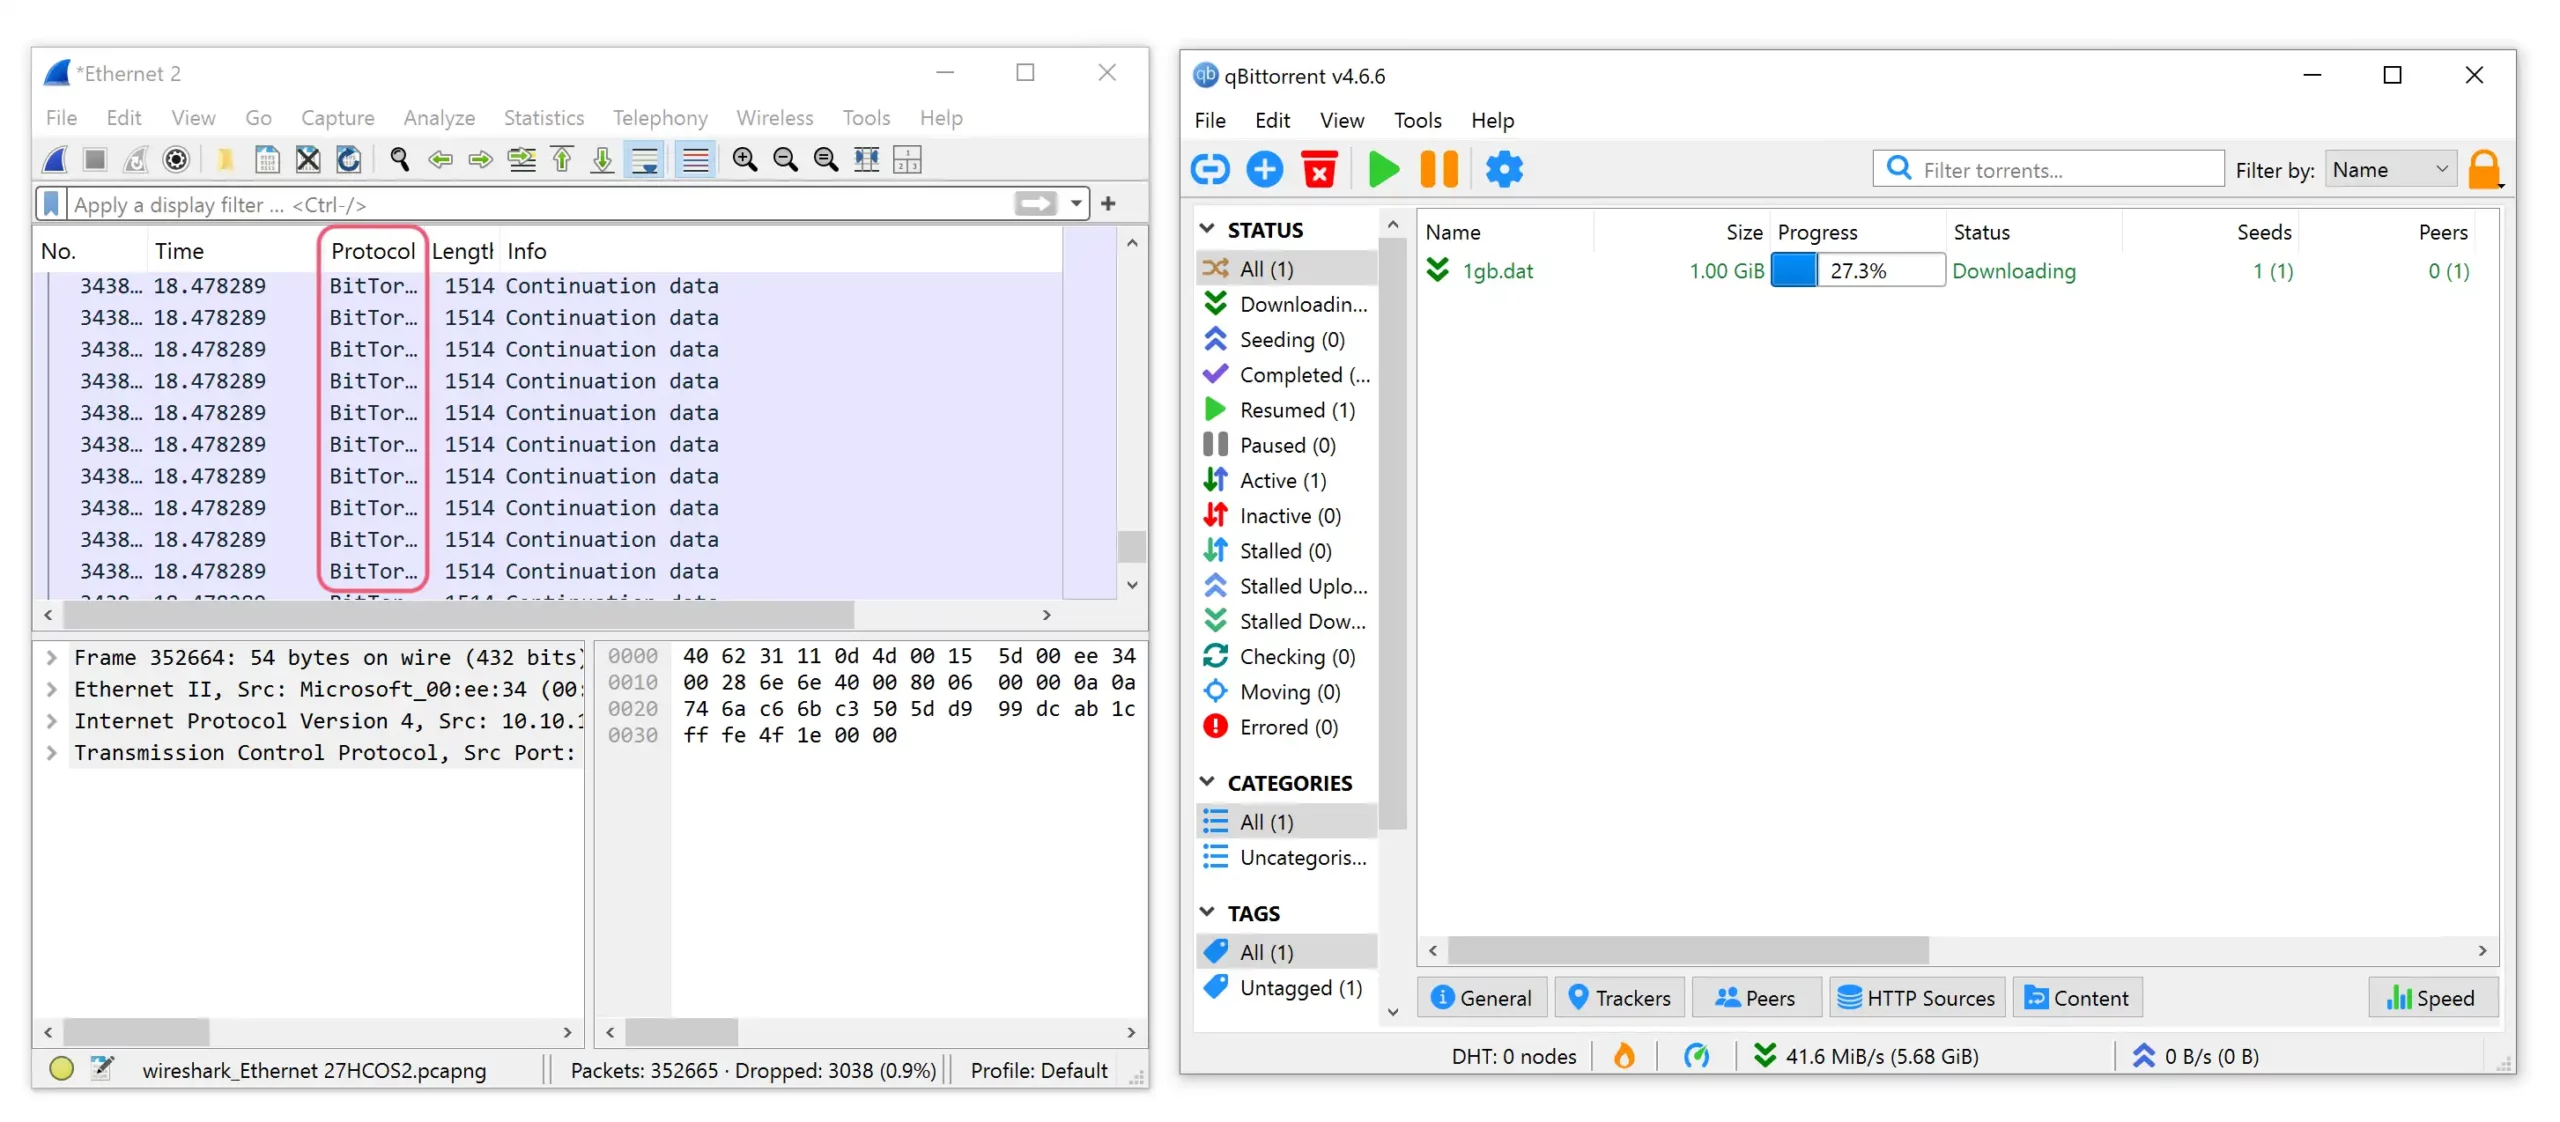Open the Filter by Name dropdown

(x=2389, y=169)
